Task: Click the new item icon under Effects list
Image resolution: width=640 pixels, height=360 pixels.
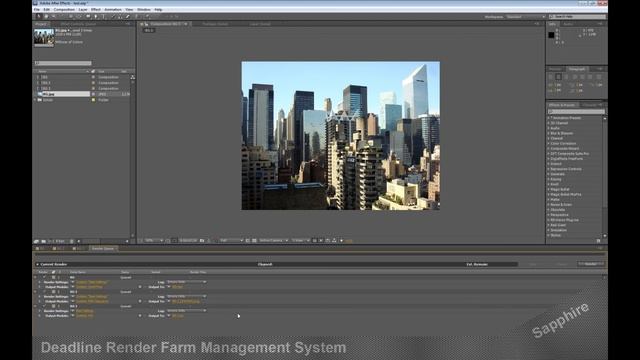Action: (598, 241)
